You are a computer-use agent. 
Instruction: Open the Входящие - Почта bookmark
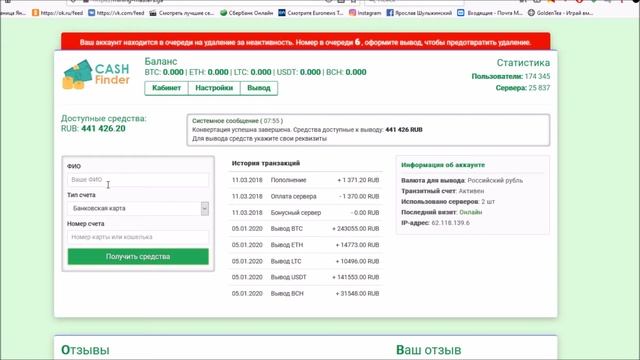tap(490, 13)
